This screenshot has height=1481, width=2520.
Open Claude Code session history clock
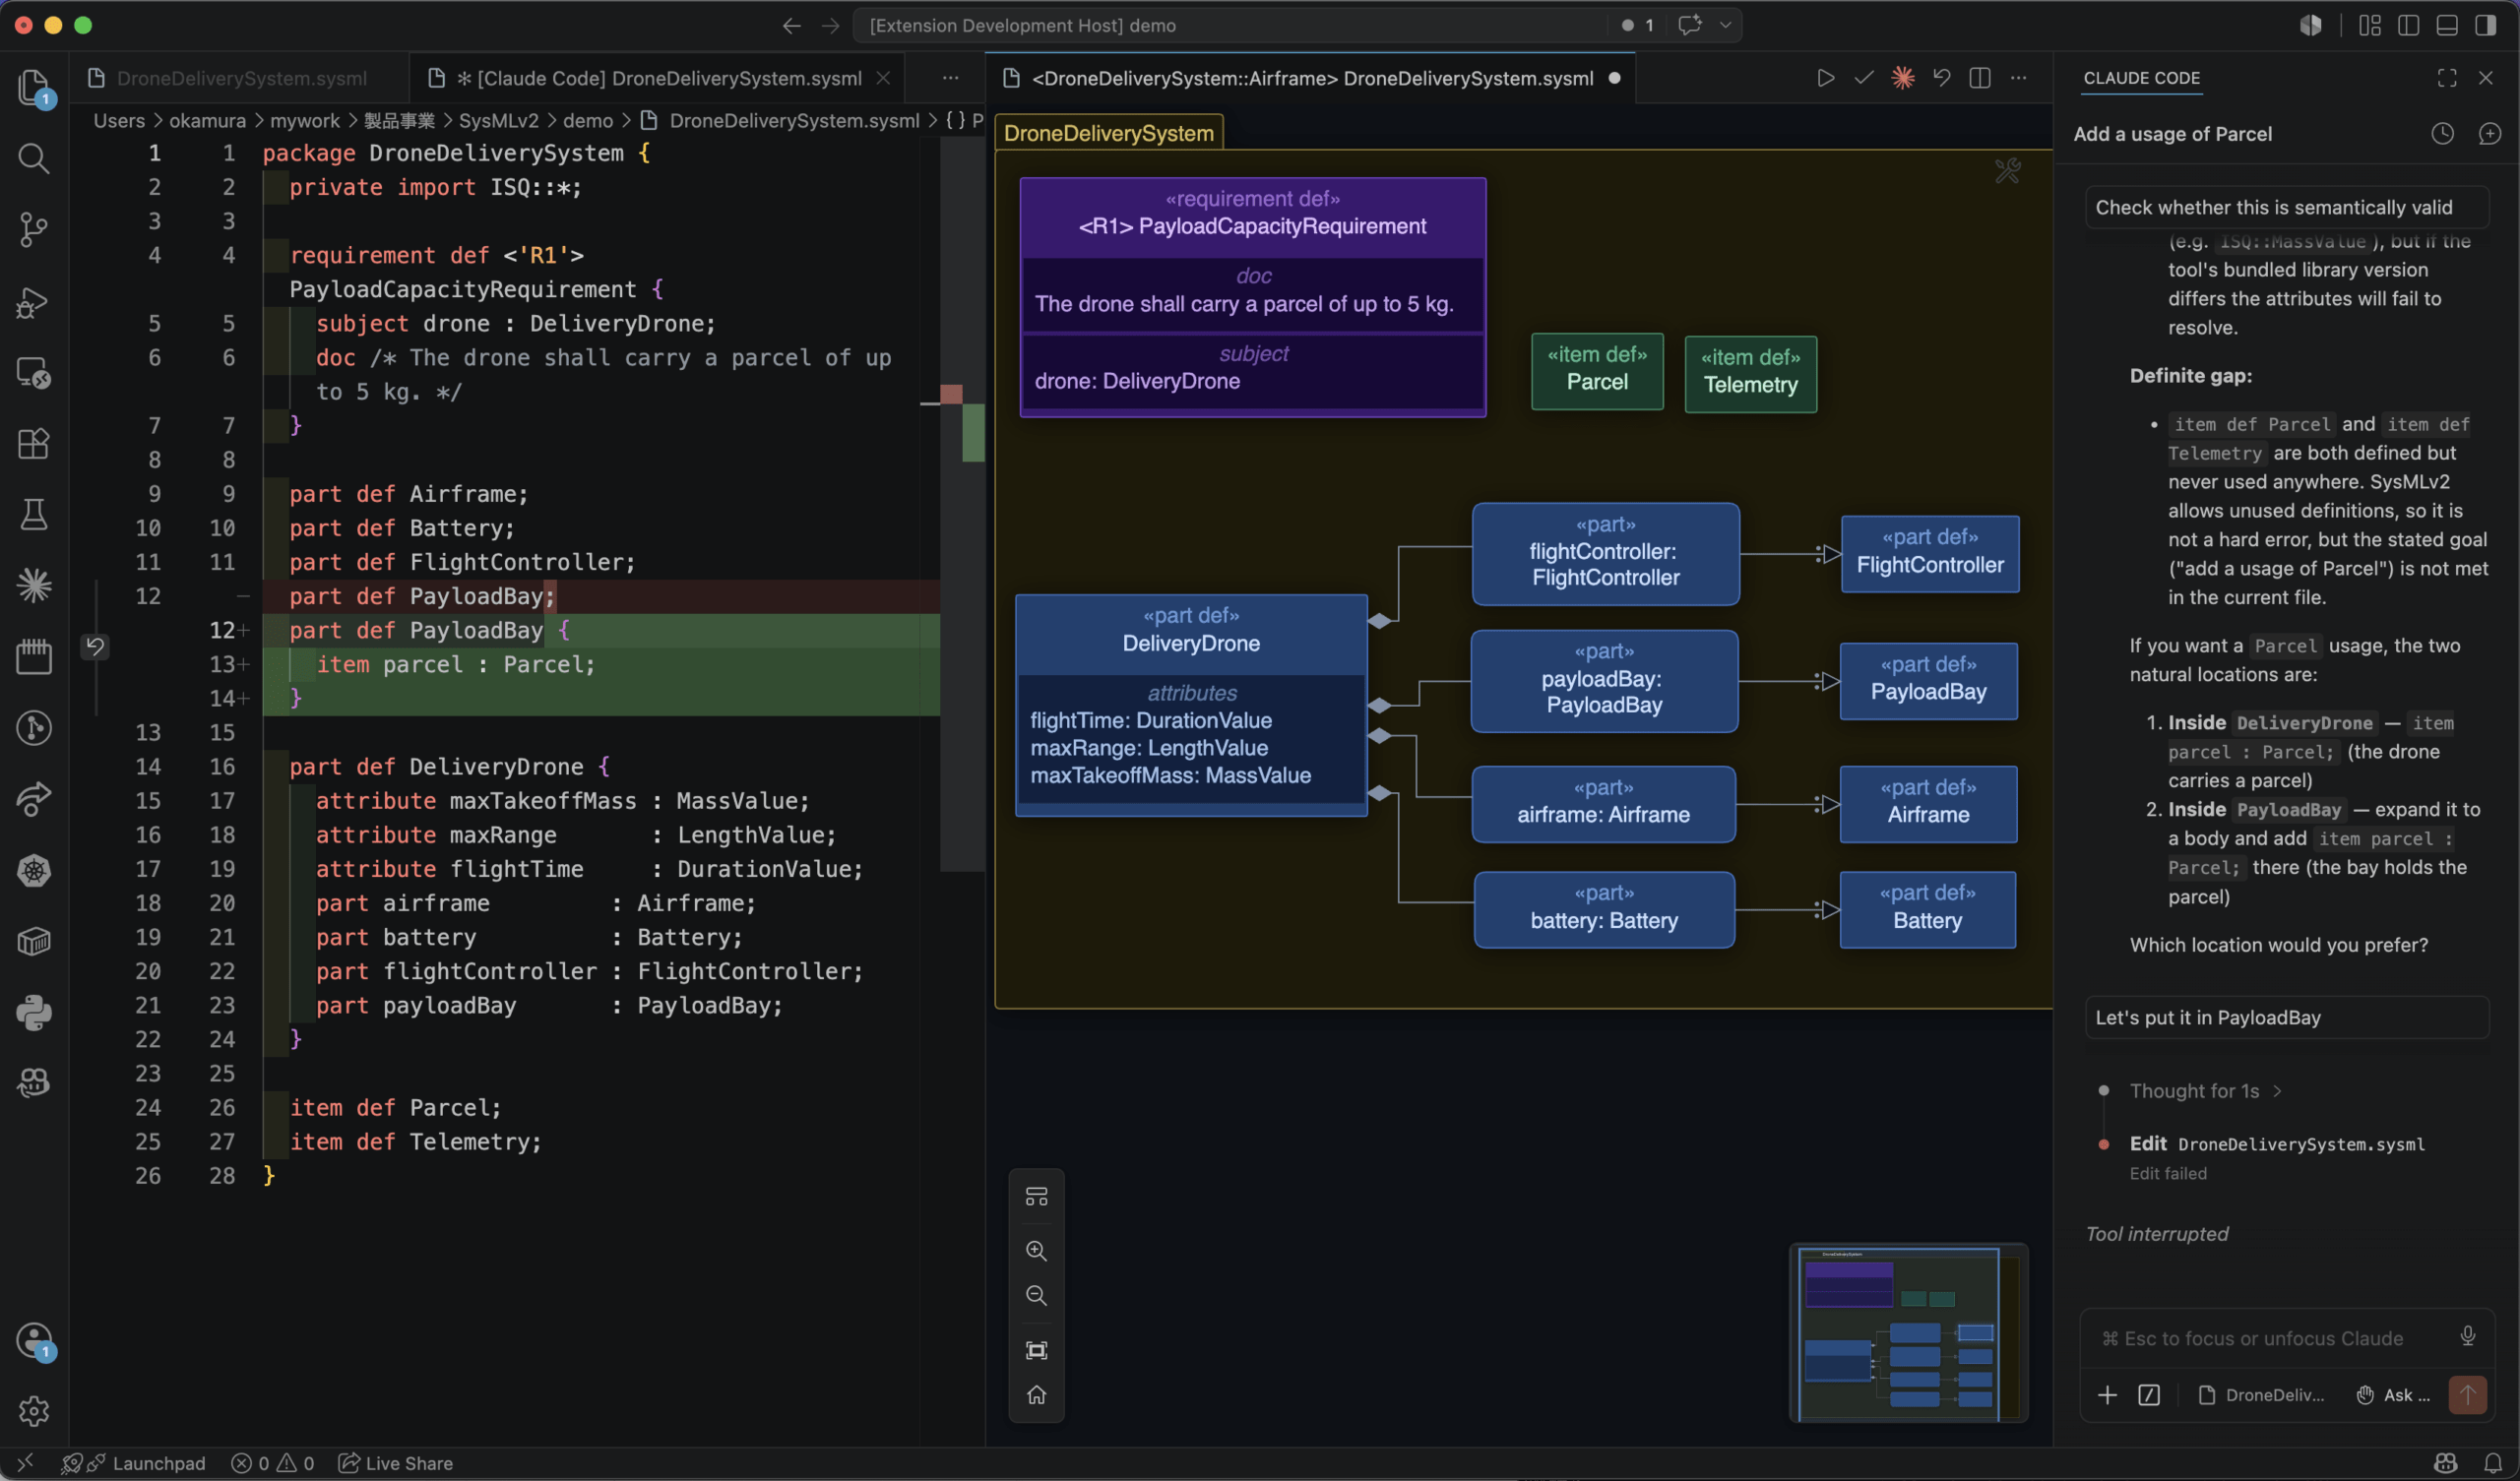pos(2442,134)
